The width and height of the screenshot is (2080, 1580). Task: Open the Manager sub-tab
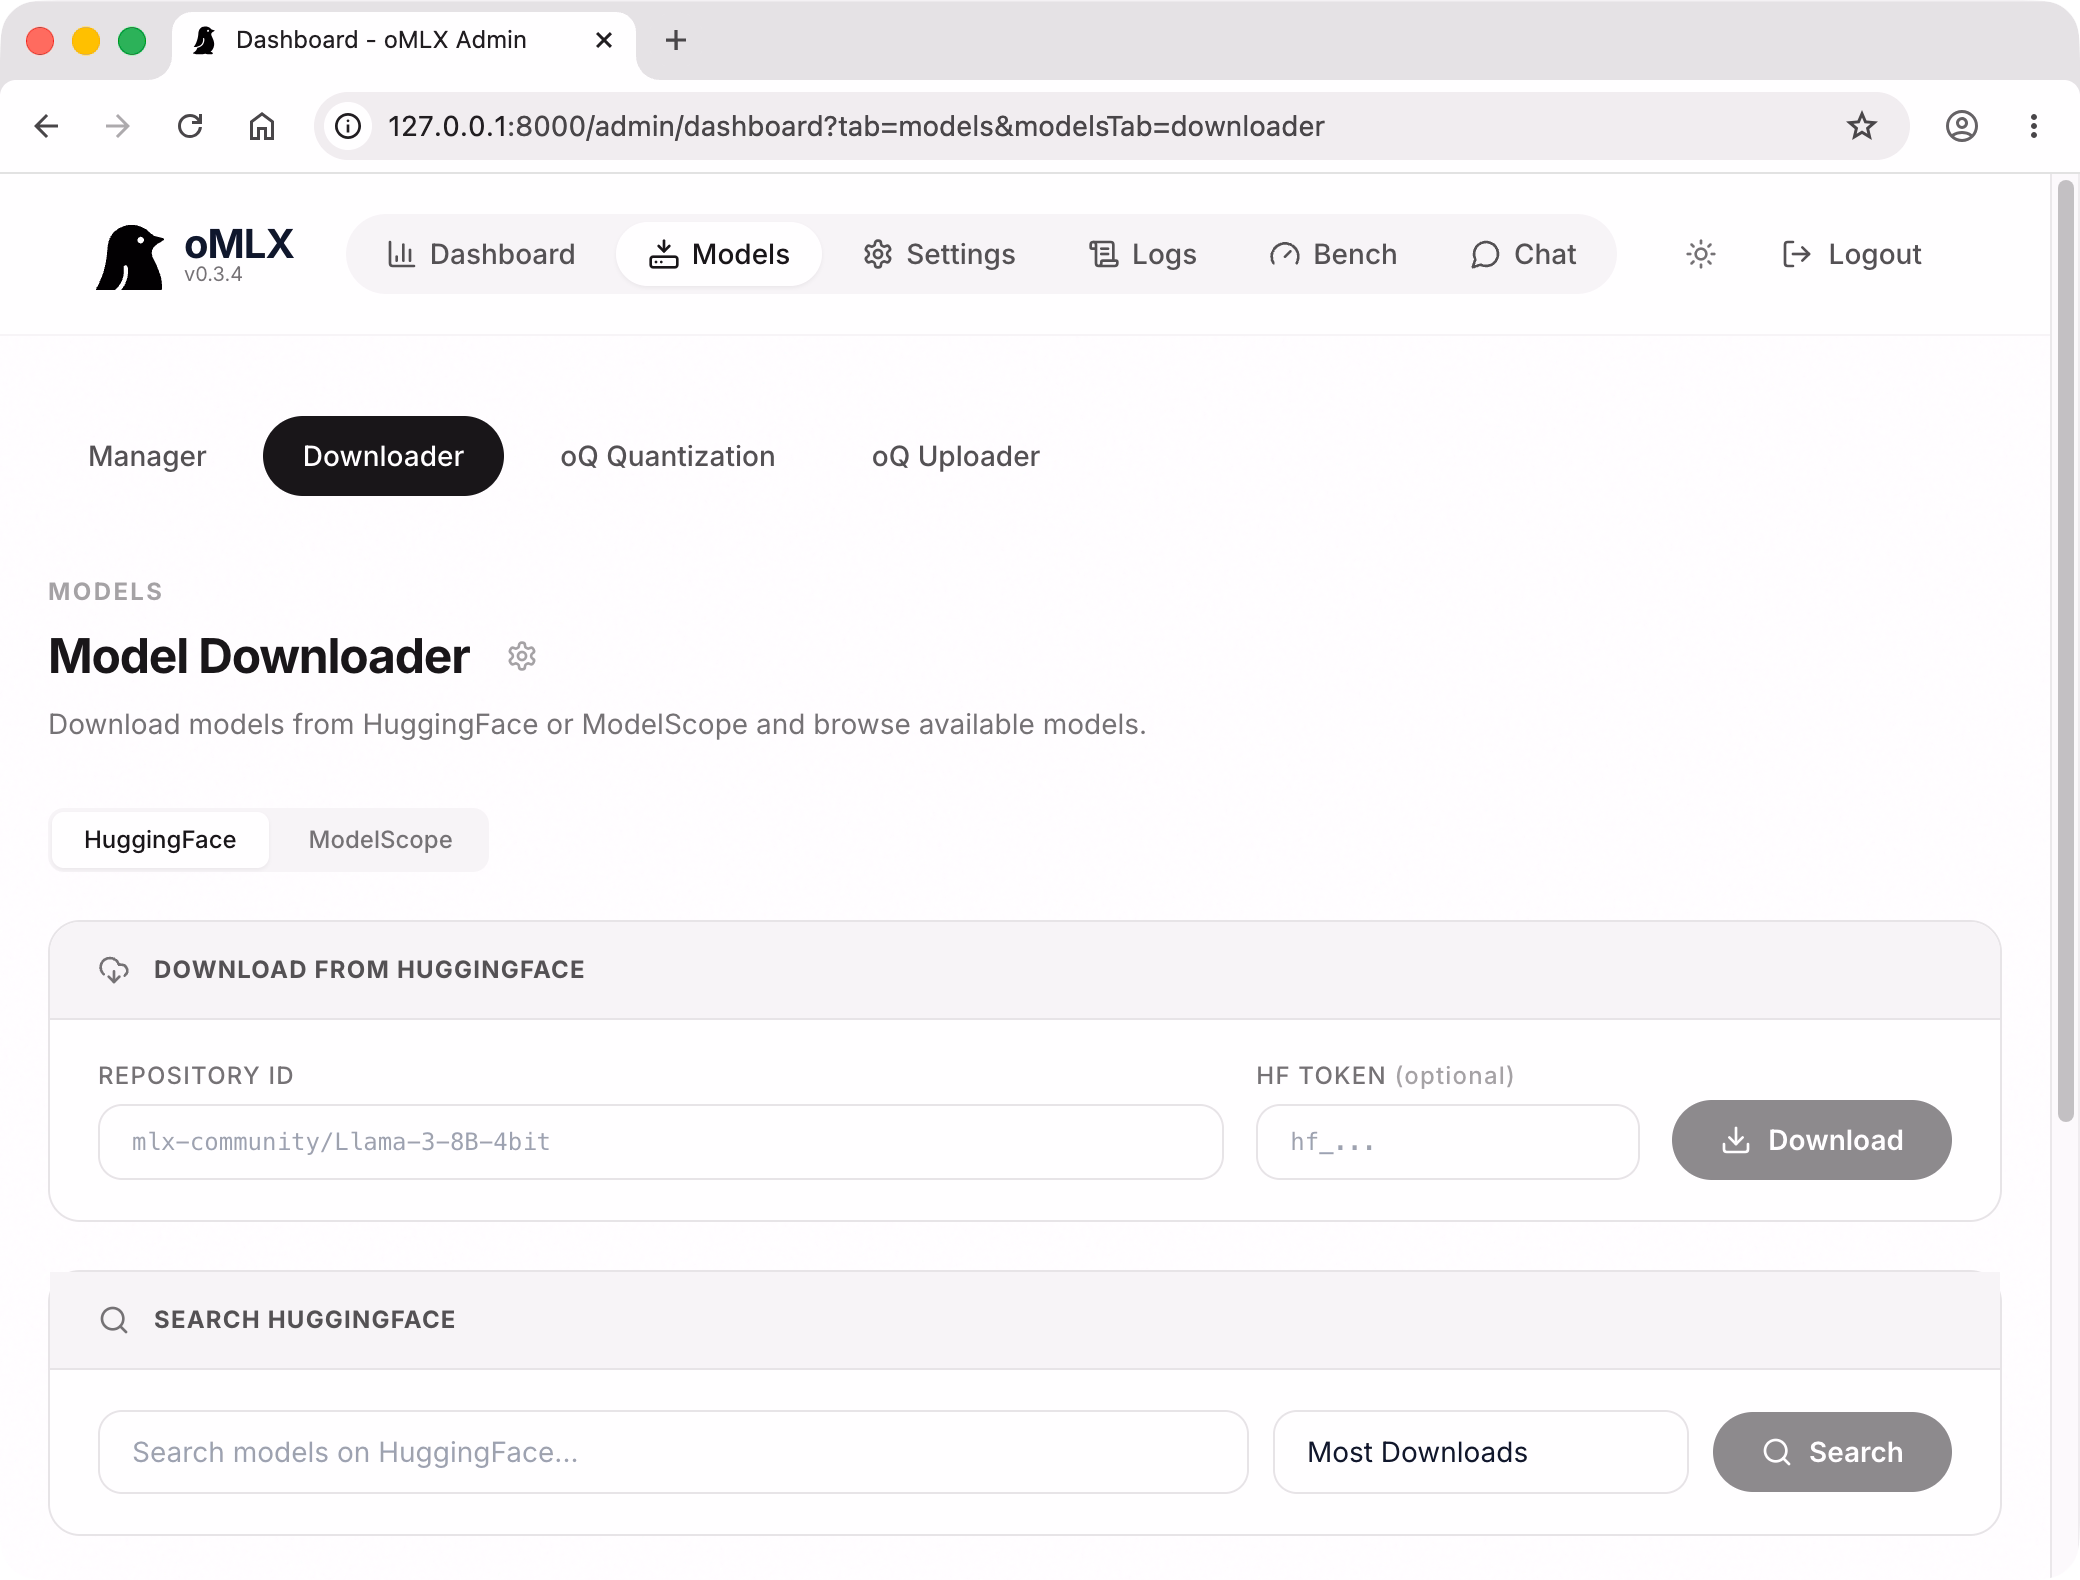click(x=147, y=456)
